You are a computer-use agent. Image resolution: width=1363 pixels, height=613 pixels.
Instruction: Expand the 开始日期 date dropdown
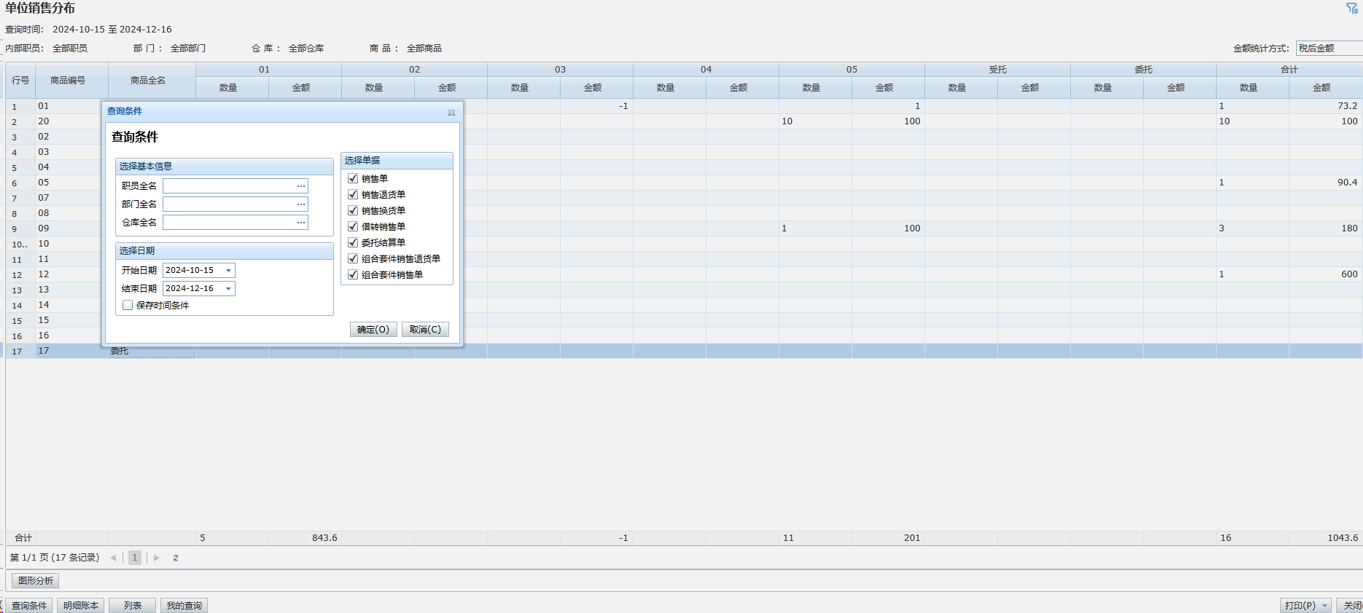coord(228,271)
